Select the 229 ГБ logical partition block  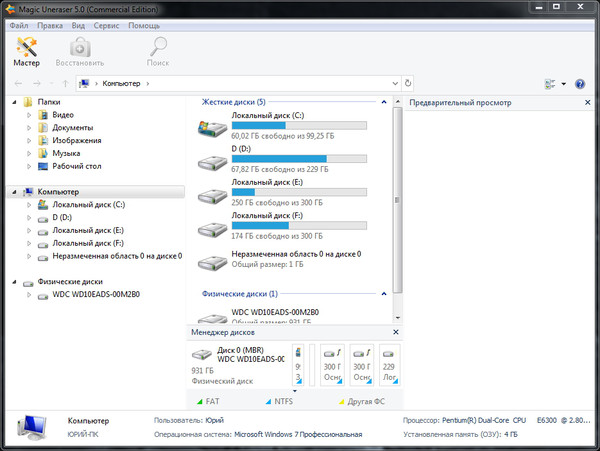pyautogui.click(x=390, y=365)
